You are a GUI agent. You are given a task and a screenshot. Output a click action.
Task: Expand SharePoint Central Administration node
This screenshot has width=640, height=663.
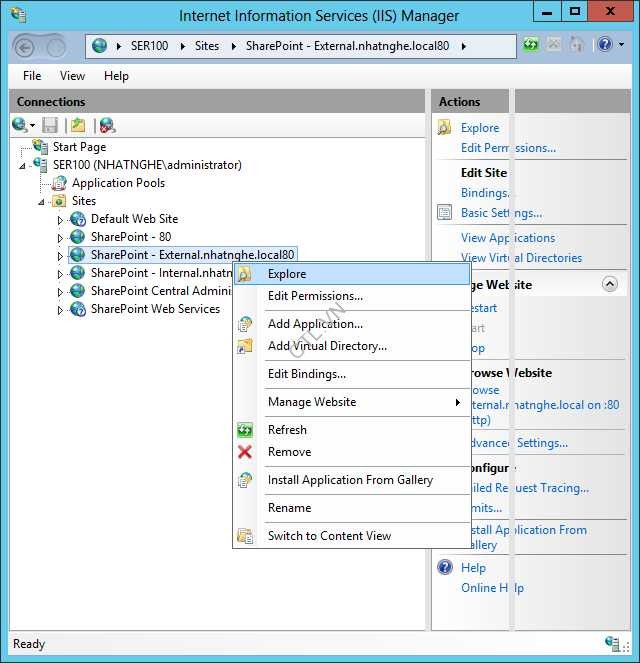[60, 292]
